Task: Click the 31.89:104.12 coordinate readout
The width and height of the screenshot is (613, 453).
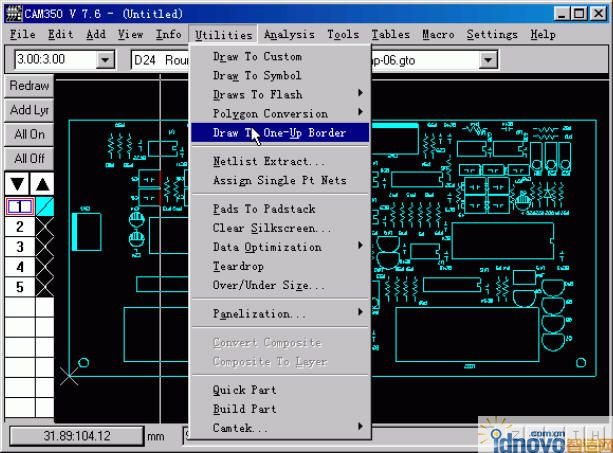Action: (x=77, y=436)
